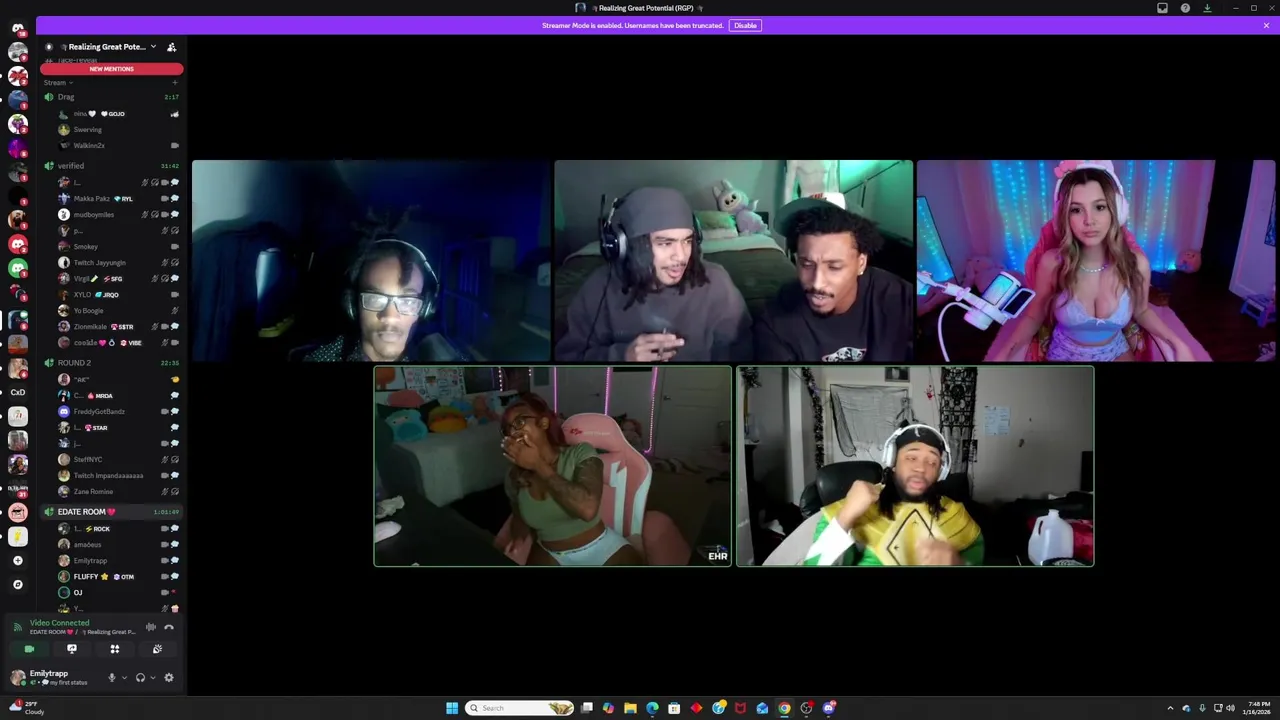Select user Twitch Jayyungin in voice list
Viewport: 1280px width, 720px height.
tap(117, 262)
